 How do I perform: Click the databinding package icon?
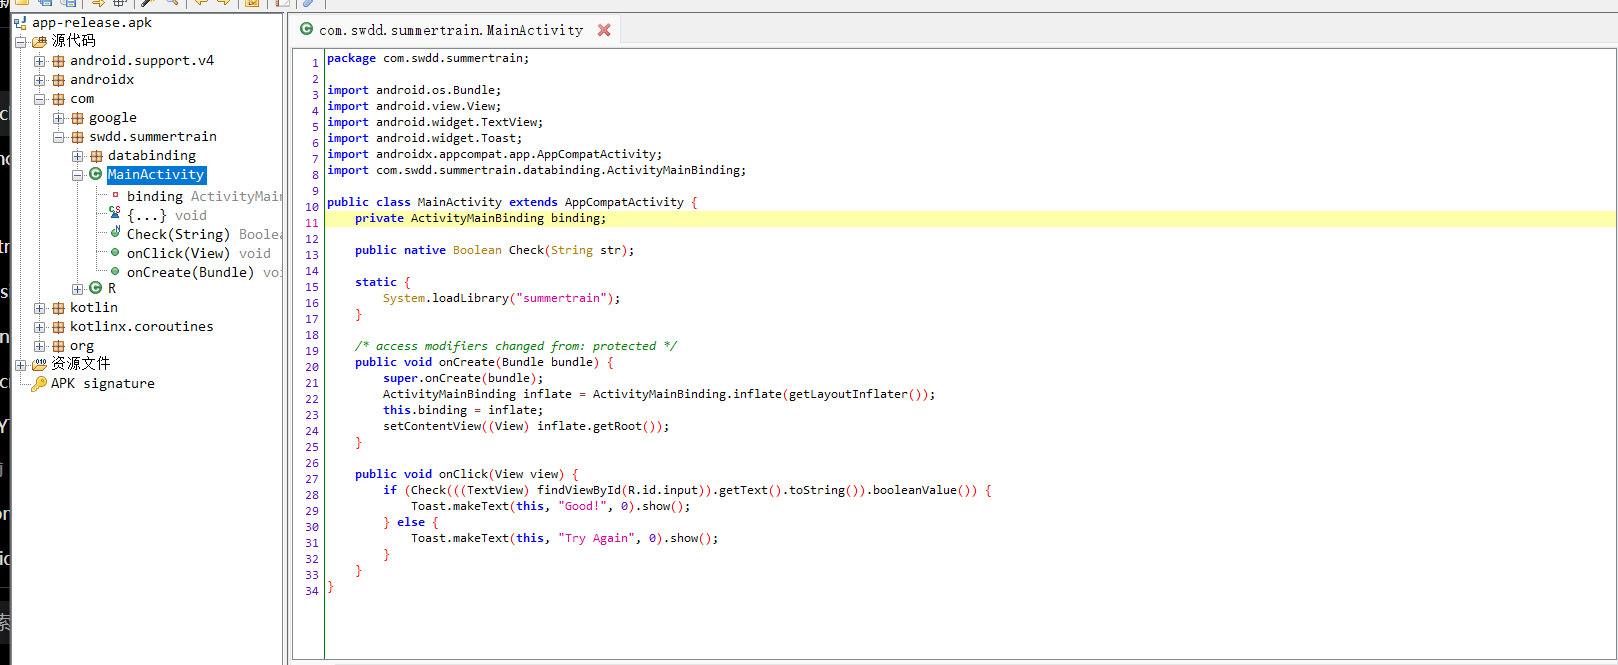96,156
